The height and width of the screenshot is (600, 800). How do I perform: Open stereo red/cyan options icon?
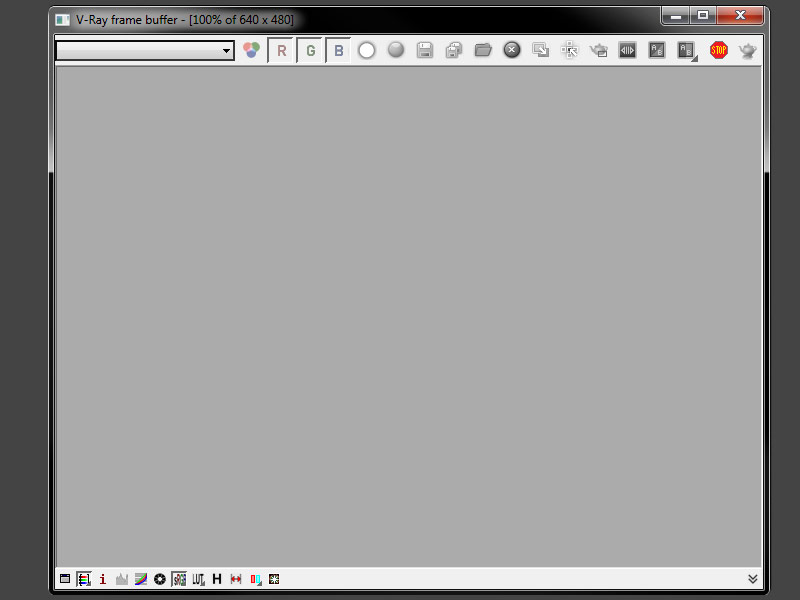[256, 580]
